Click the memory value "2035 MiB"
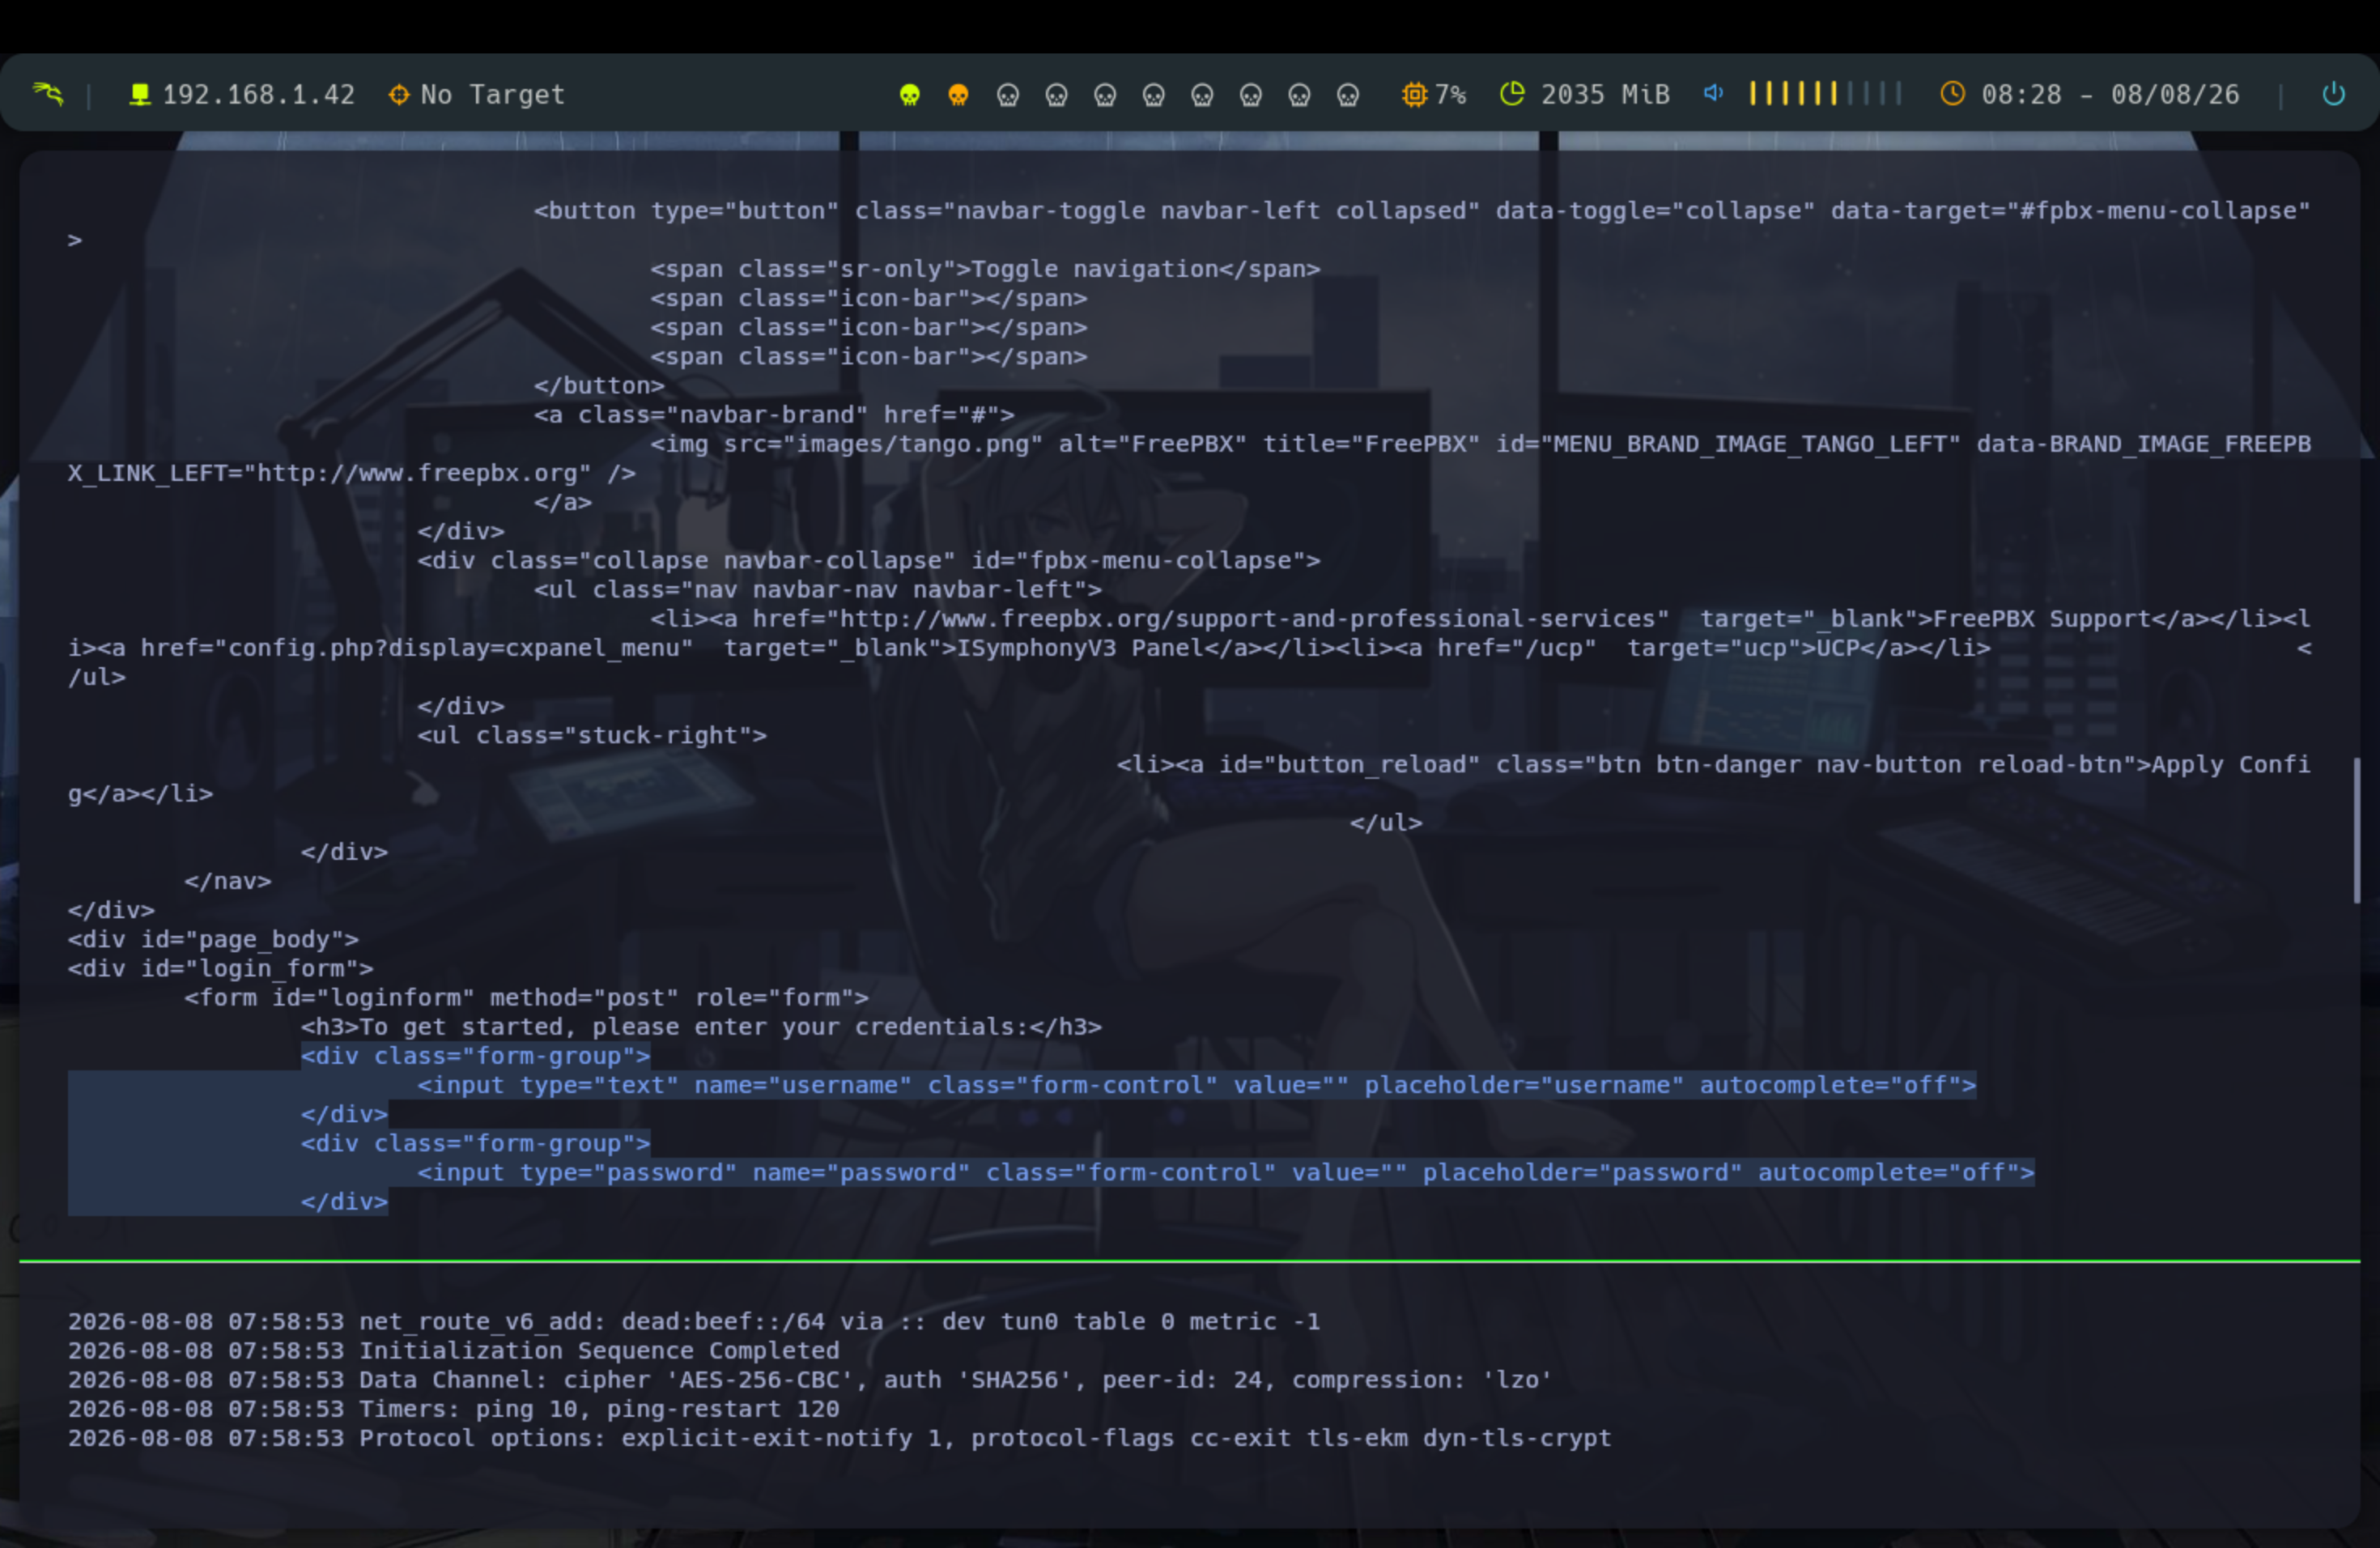This screenshot has width=2380, height=1548. click(x=1605, y=95)
